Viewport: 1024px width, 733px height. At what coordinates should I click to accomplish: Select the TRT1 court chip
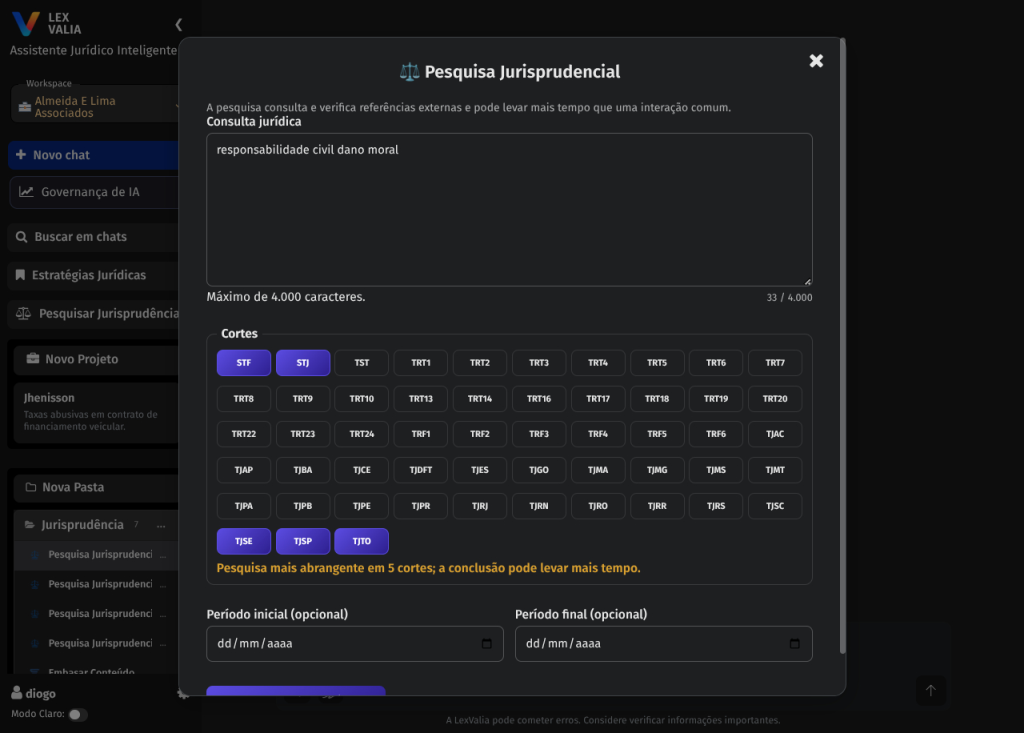421,363
